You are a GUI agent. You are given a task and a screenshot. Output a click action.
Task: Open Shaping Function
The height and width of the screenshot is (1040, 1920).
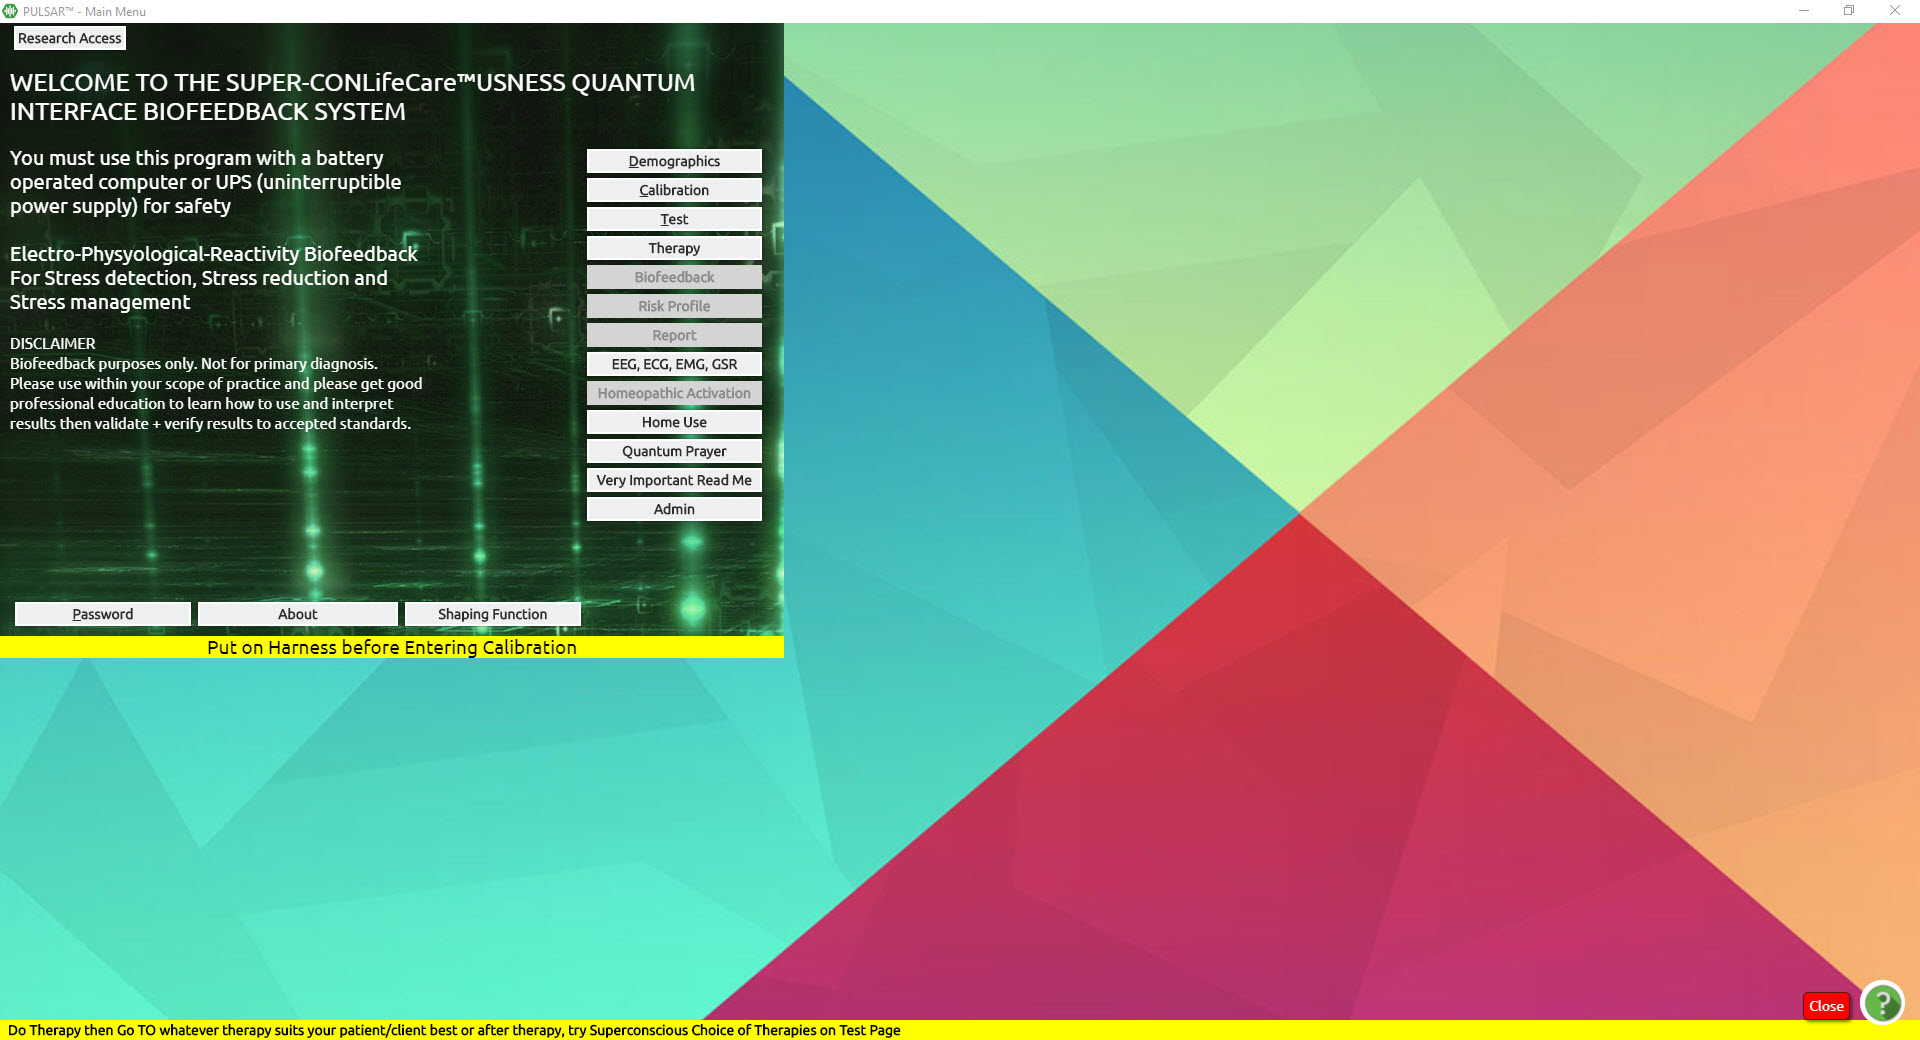click(x=492, y=614)
